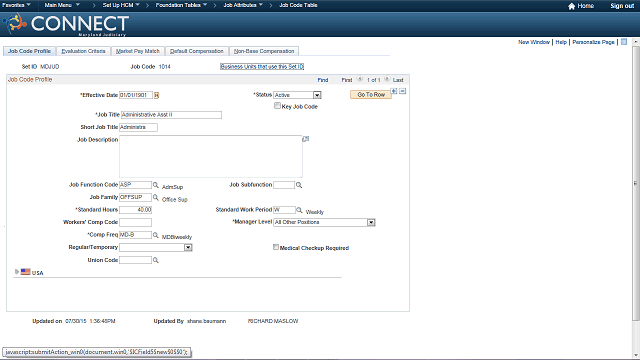Expand the USA section
640x360 pixels.
point(17,271)
